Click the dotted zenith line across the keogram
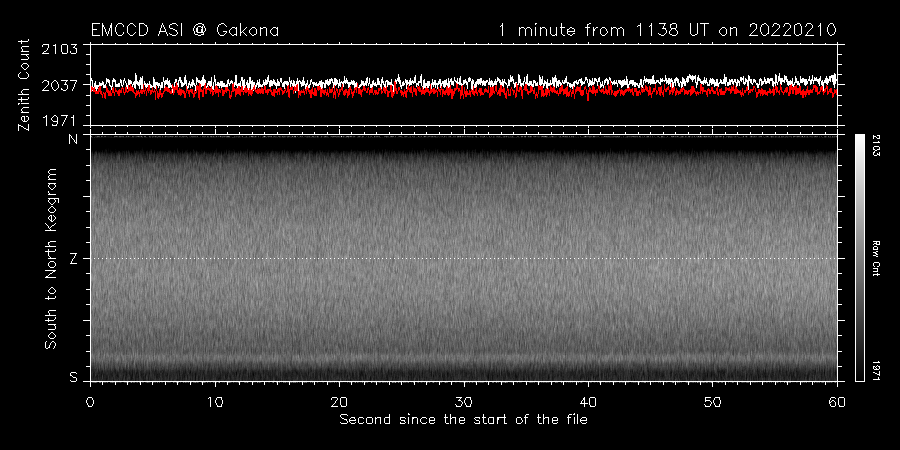The height and width of the screenshot is (450, 900). (x=463, y=258)
